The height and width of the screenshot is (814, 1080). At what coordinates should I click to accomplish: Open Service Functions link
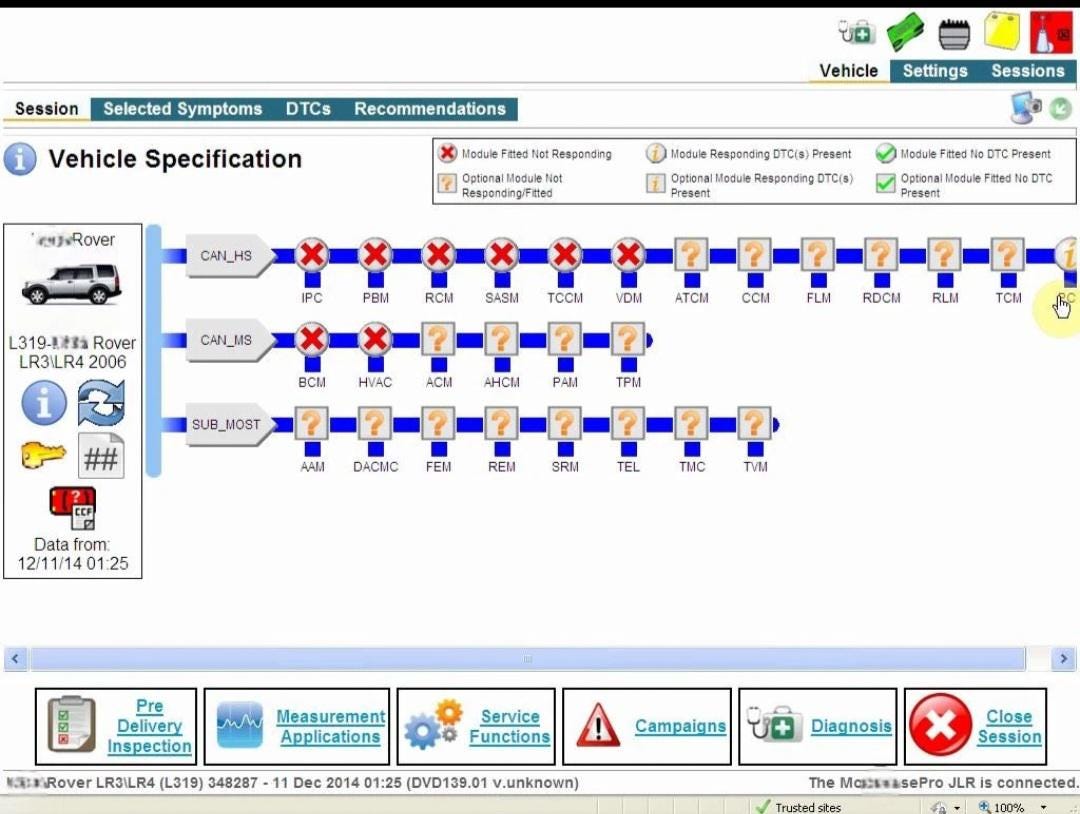[x=476, y=726]
